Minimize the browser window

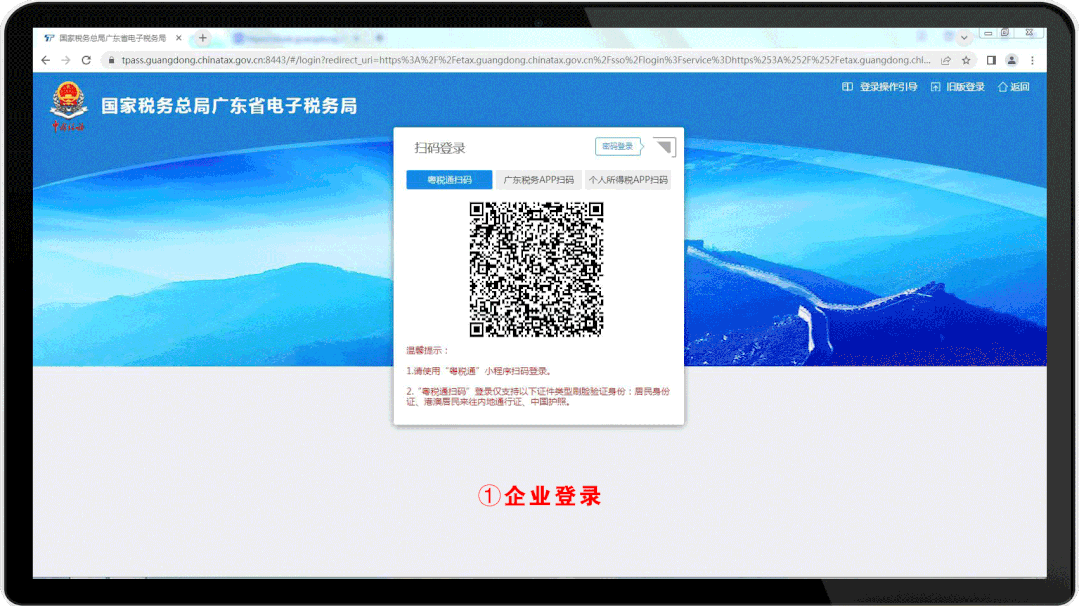pos(987,33)
